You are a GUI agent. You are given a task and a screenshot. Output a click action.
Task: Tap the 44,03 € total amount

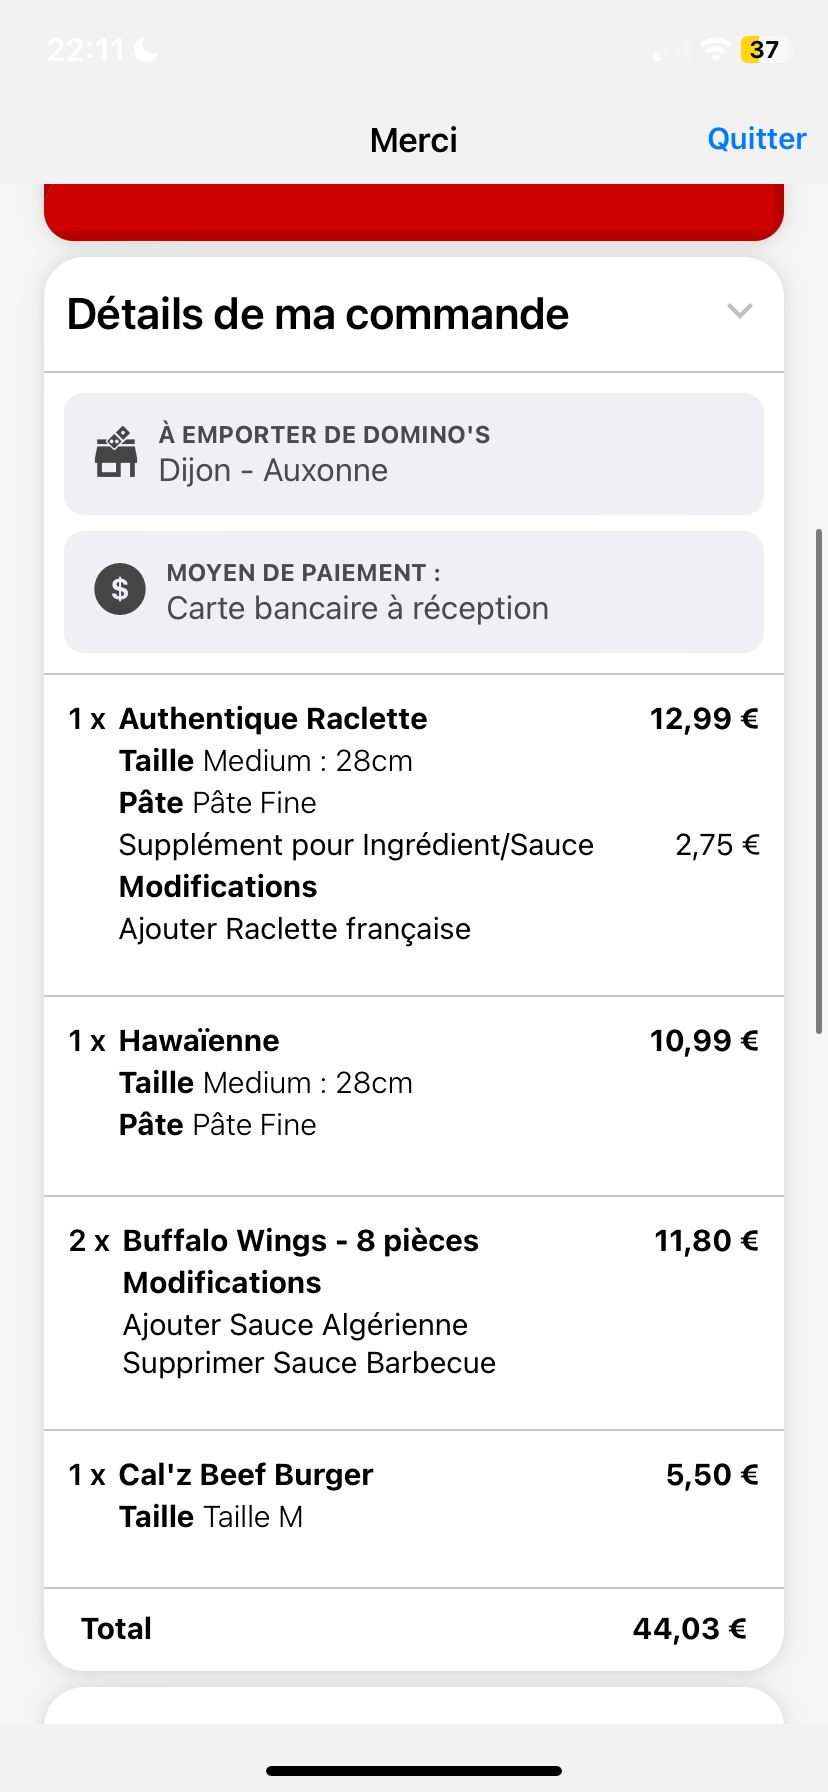pyautogui.click(x=689, y=1629)
